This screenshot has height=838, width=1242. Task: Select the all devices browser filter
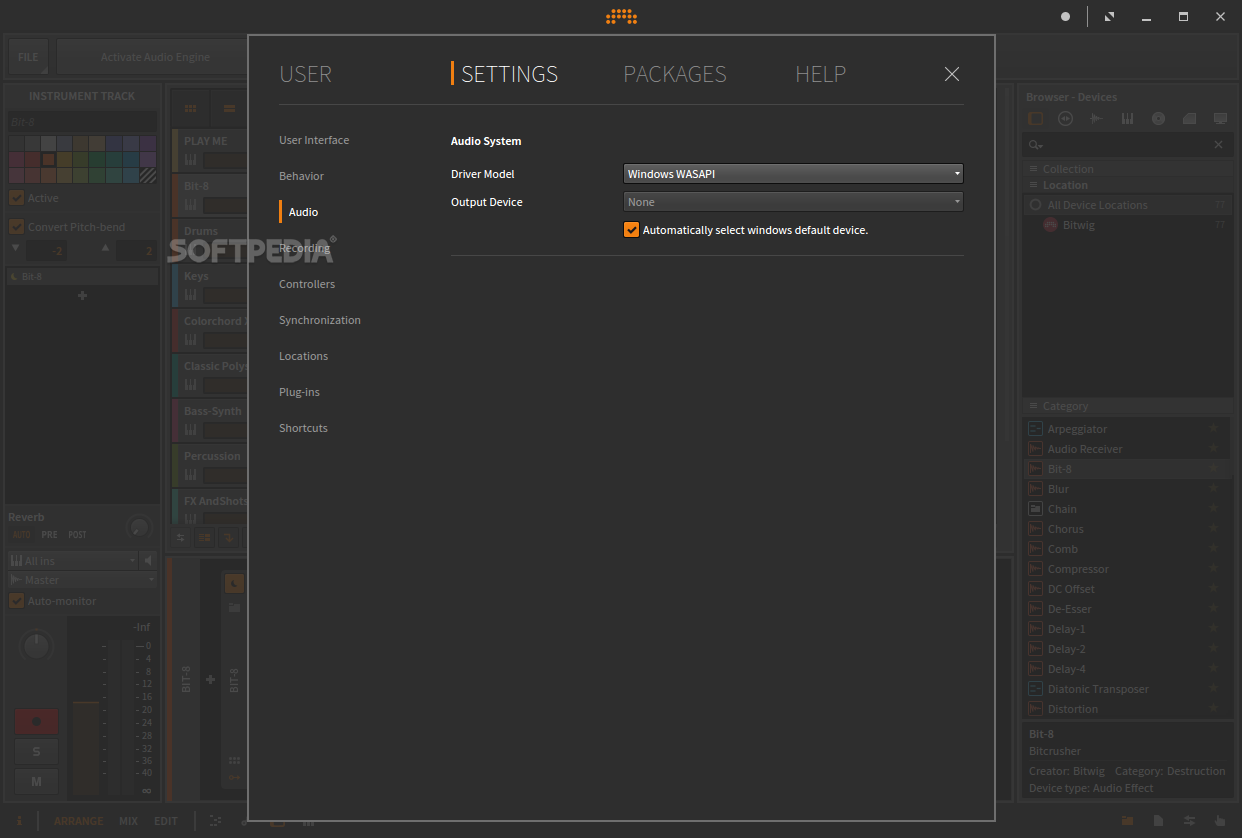point(1036,118)
